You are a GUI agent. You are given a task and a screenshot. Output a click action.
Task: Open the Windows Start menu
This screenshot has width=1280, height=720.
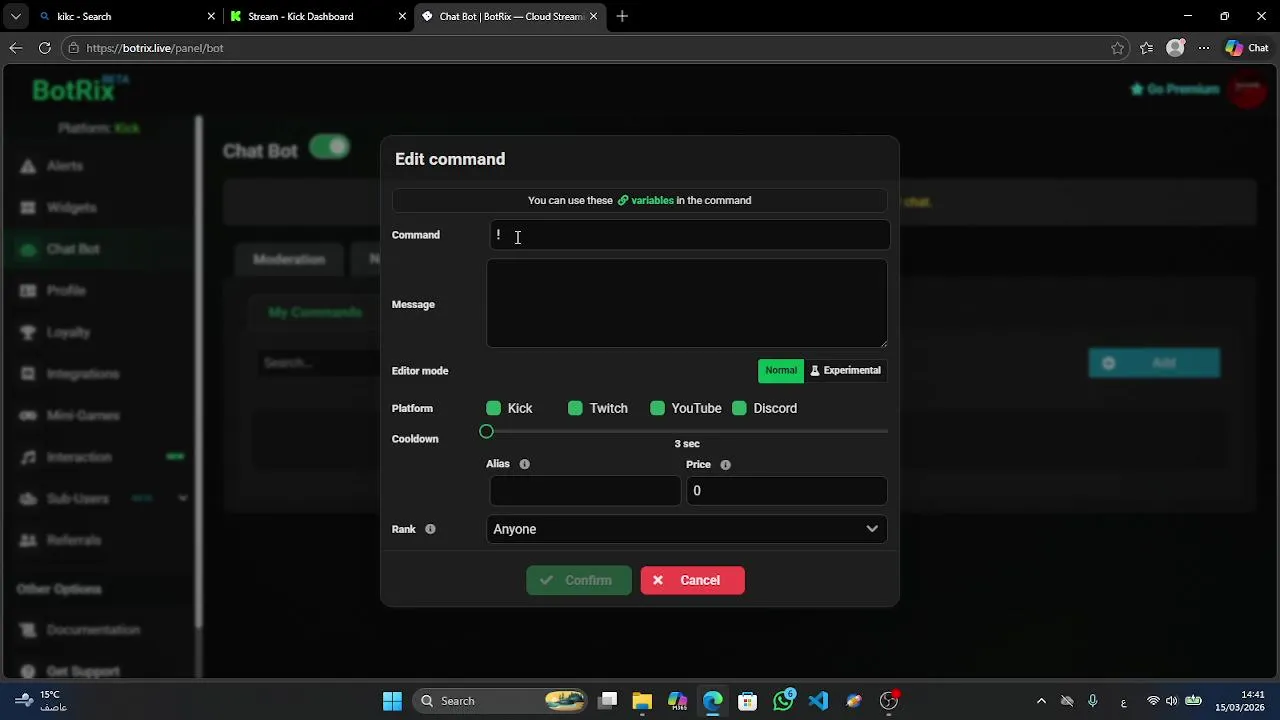[x=392, y=701]
